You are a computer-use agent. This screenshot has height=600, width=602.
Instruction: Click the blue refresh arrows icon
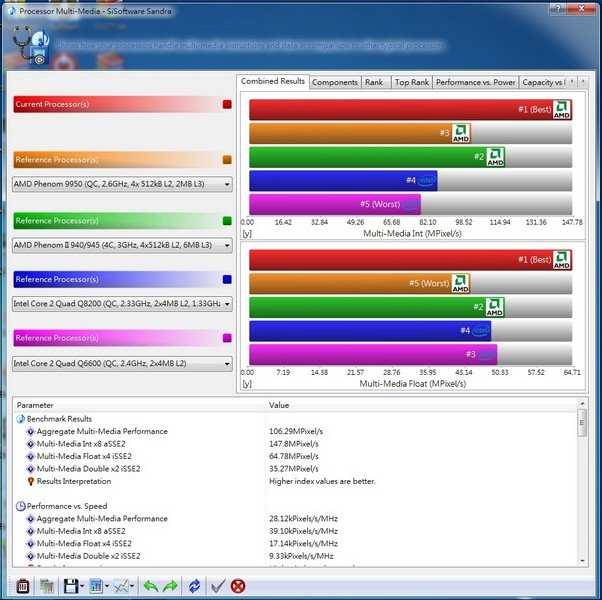pos(194,586)
